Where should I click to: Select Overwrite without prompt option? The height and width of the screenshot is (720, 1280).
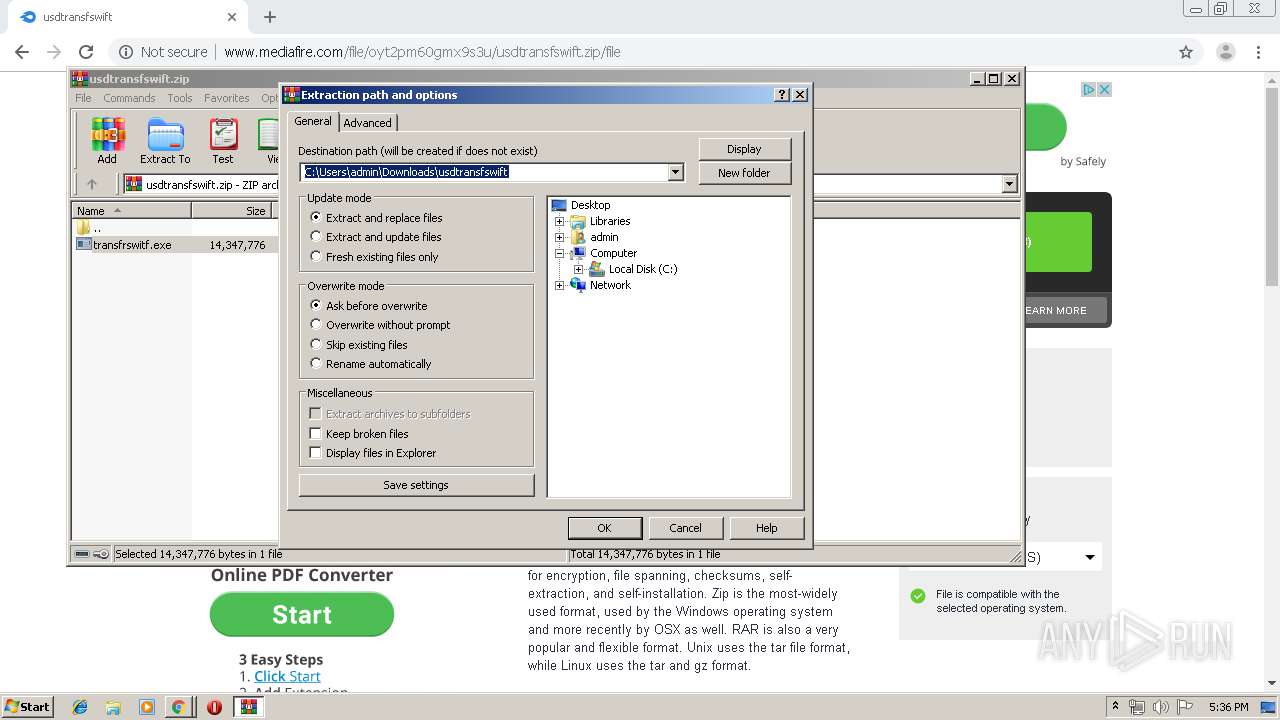pyautogui.click(x=316, y=325)
